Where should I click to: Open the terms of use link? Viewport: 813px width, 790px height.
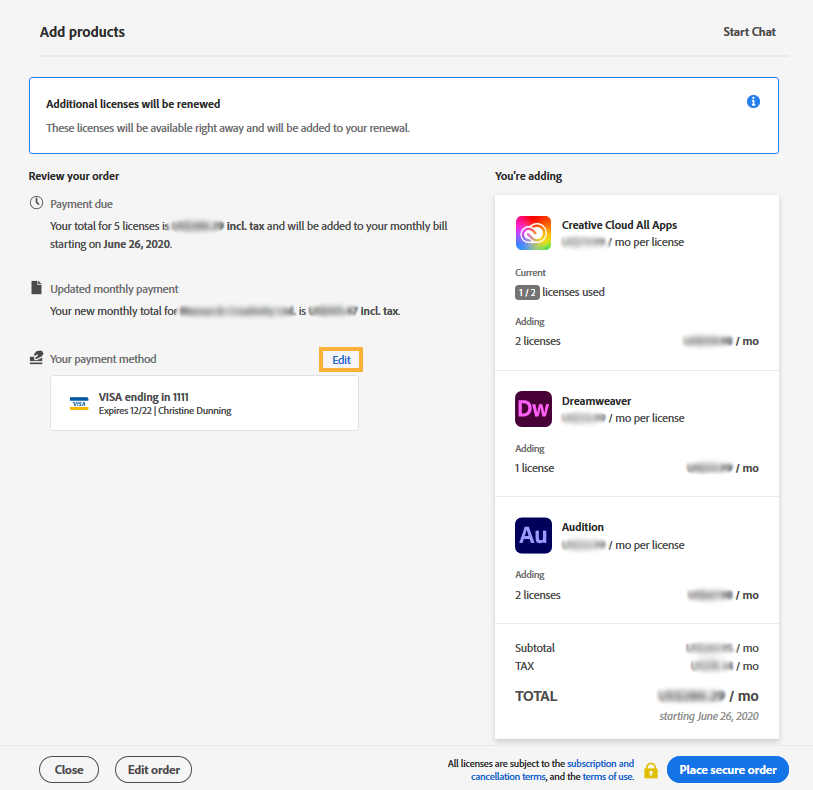point(607,776)
